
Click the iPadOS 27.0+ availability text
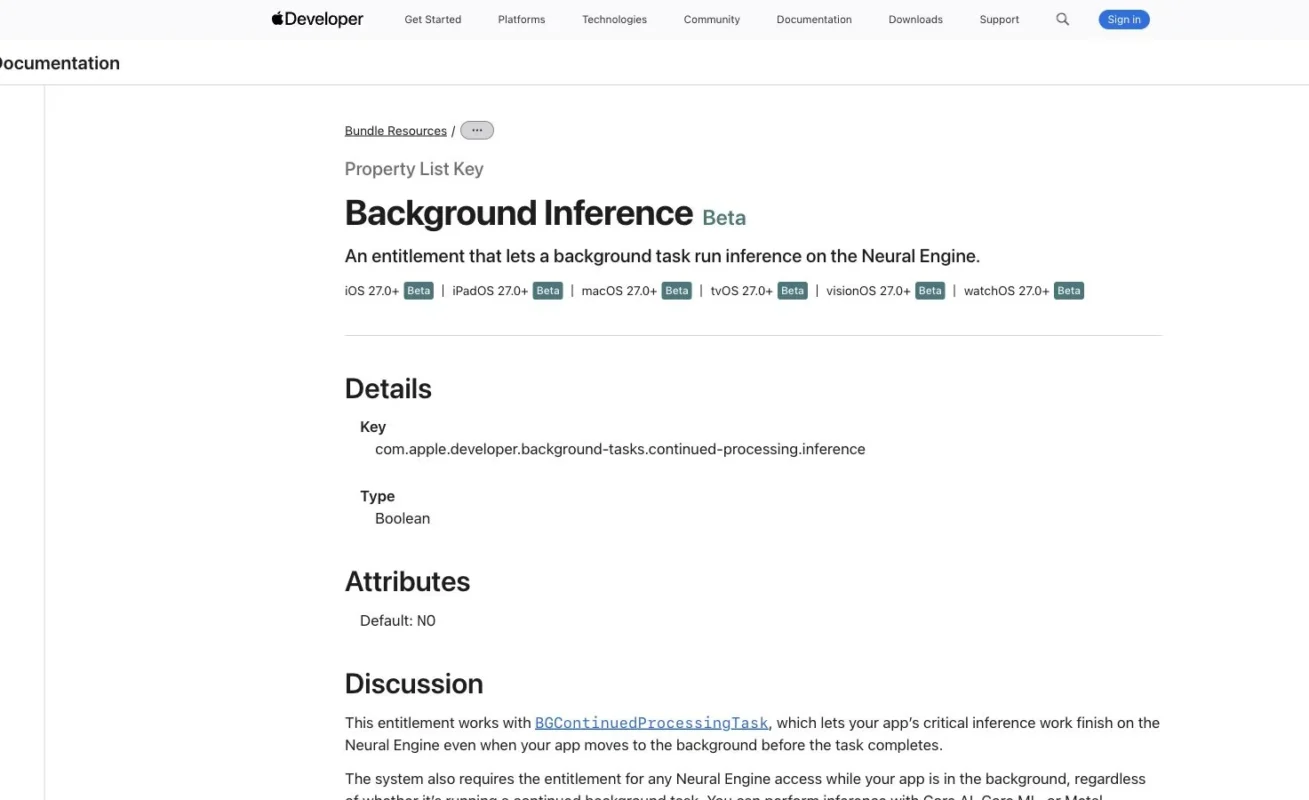click(x=490, y=291)
